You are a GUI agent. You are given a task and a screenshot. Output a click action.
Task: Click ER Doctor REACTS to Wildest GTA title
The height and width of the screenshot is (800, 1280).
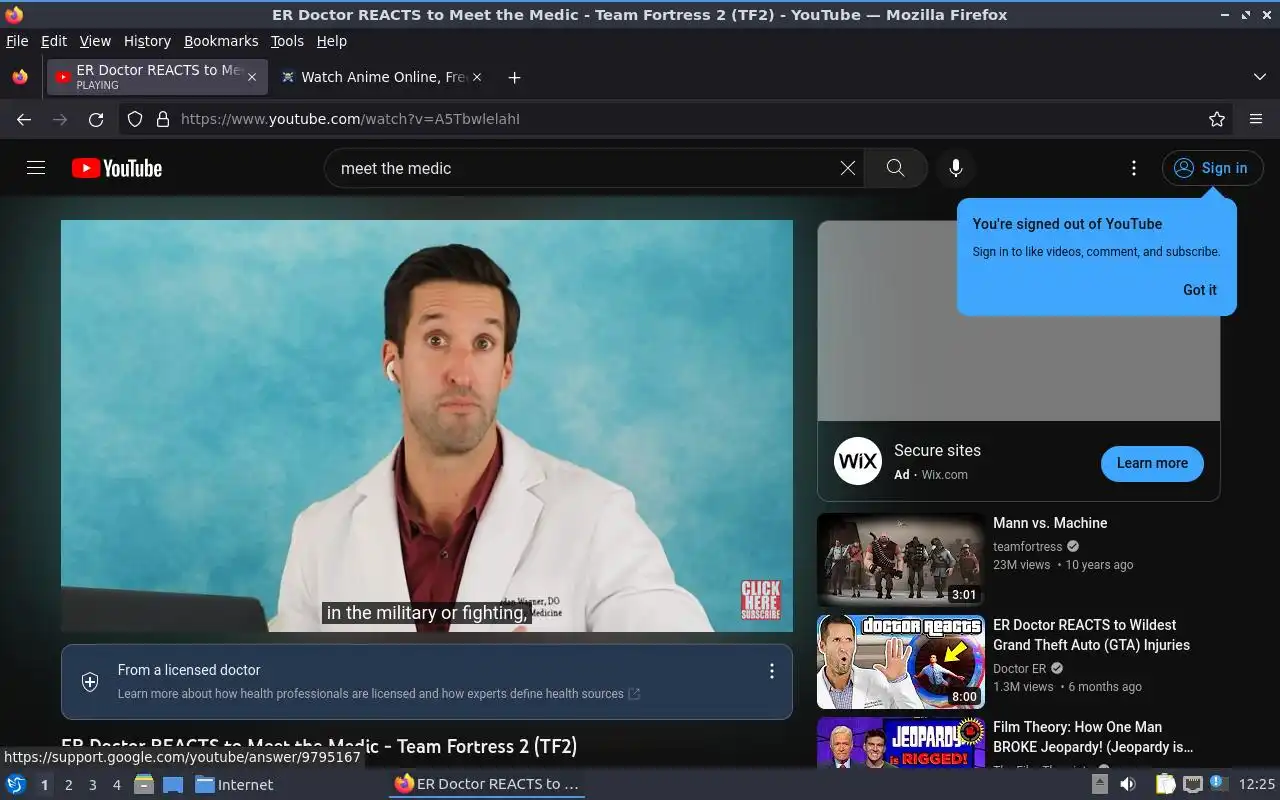1091,635
